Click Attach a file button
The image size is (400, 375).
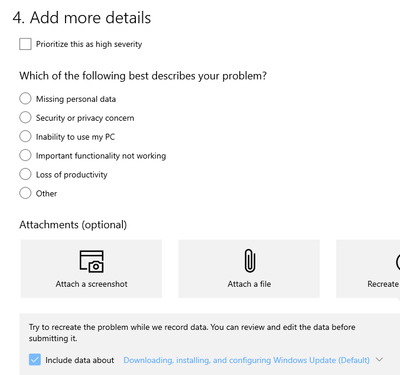pyautogui.click(x=249, y=269)
